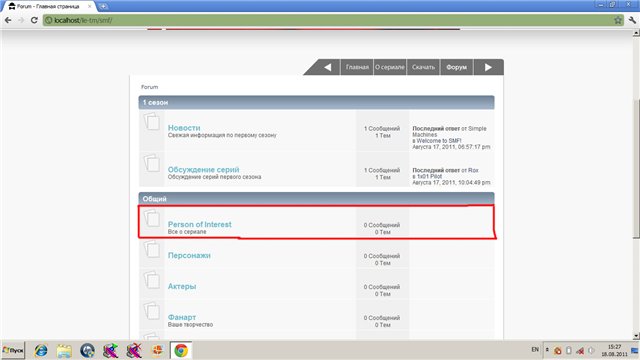Select the Форум navigation tab
The image size is (640, 360).
click(x=456, y=67)
